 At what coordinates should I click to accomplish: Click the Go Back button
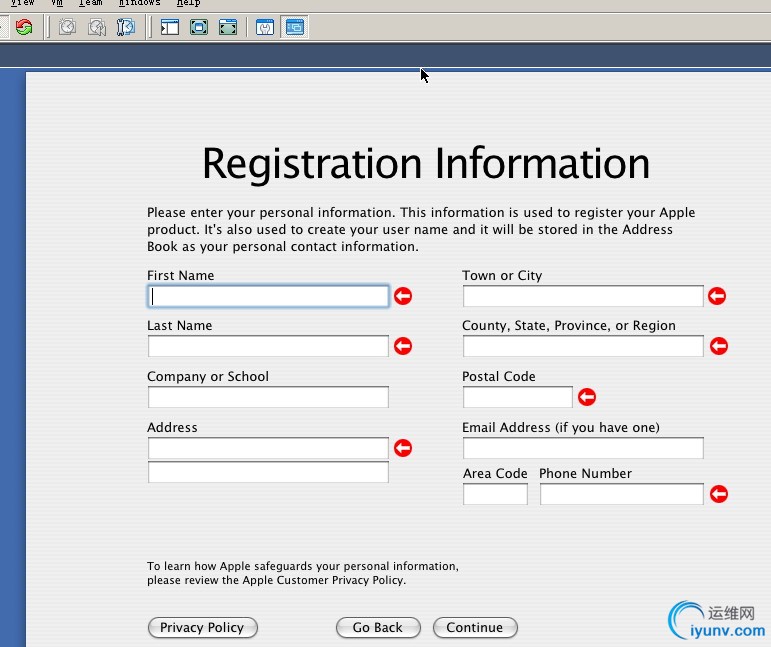[x=378, y=627]
